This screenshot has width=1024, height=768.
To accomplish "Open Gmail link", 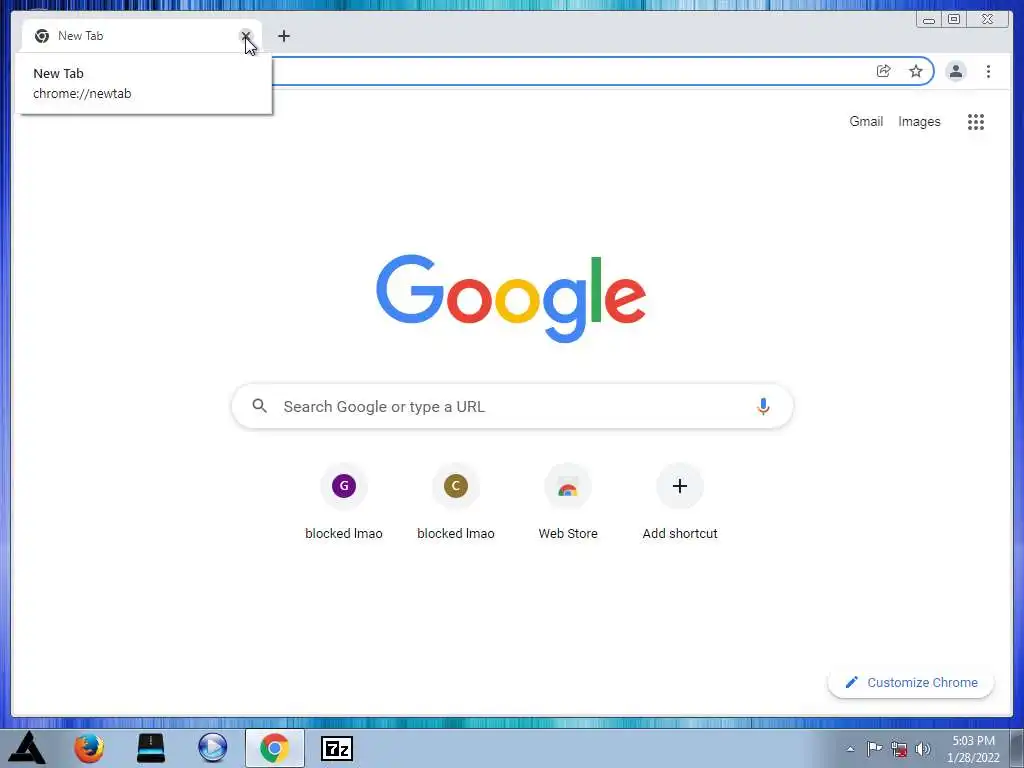I will (866, 121).
